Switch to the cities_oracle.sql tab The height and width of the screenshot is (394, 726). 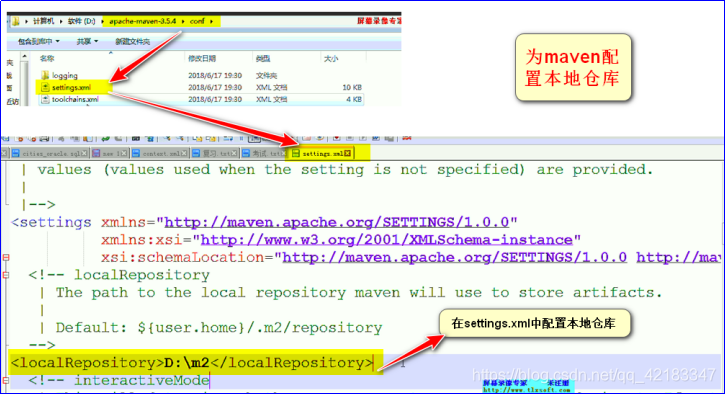(x=50, y=153)
